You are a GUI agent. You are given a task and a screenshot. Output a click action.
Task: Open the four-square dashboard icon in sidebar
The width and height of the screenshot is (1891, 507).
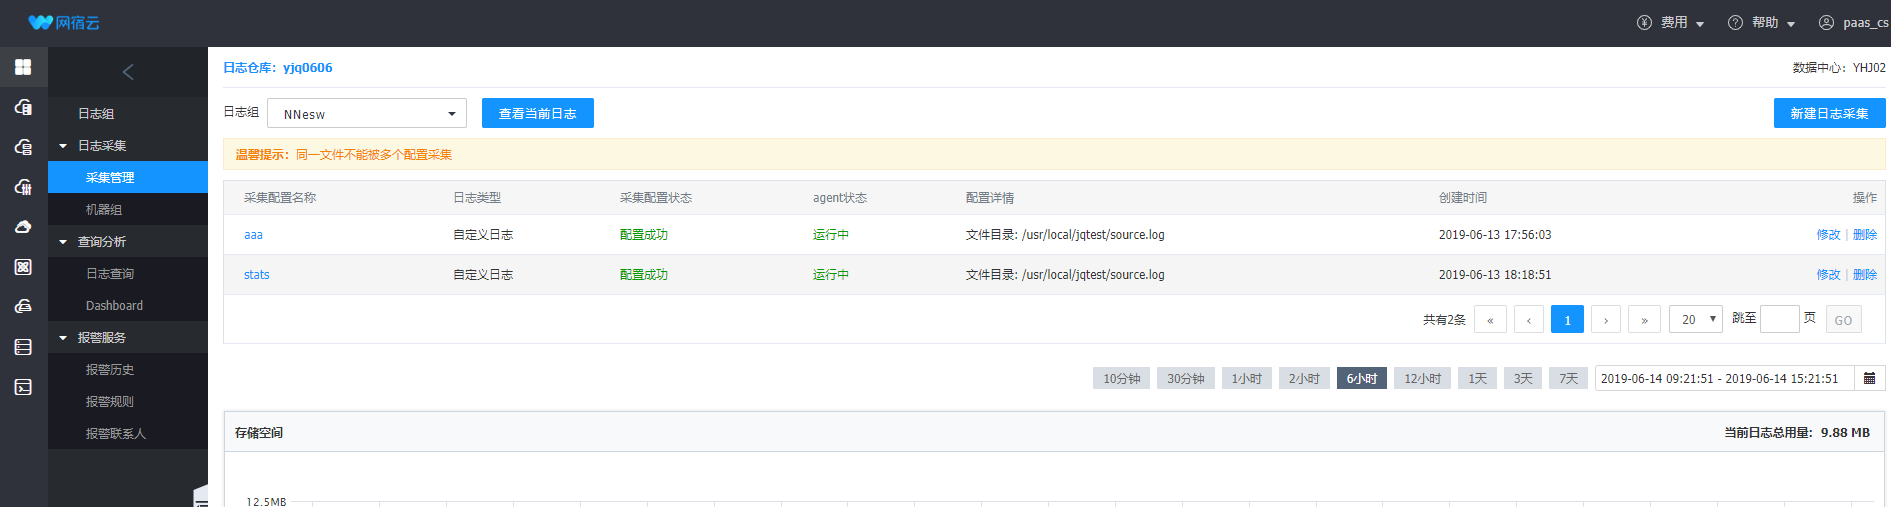pyautogui.click(x=23, y=67)
